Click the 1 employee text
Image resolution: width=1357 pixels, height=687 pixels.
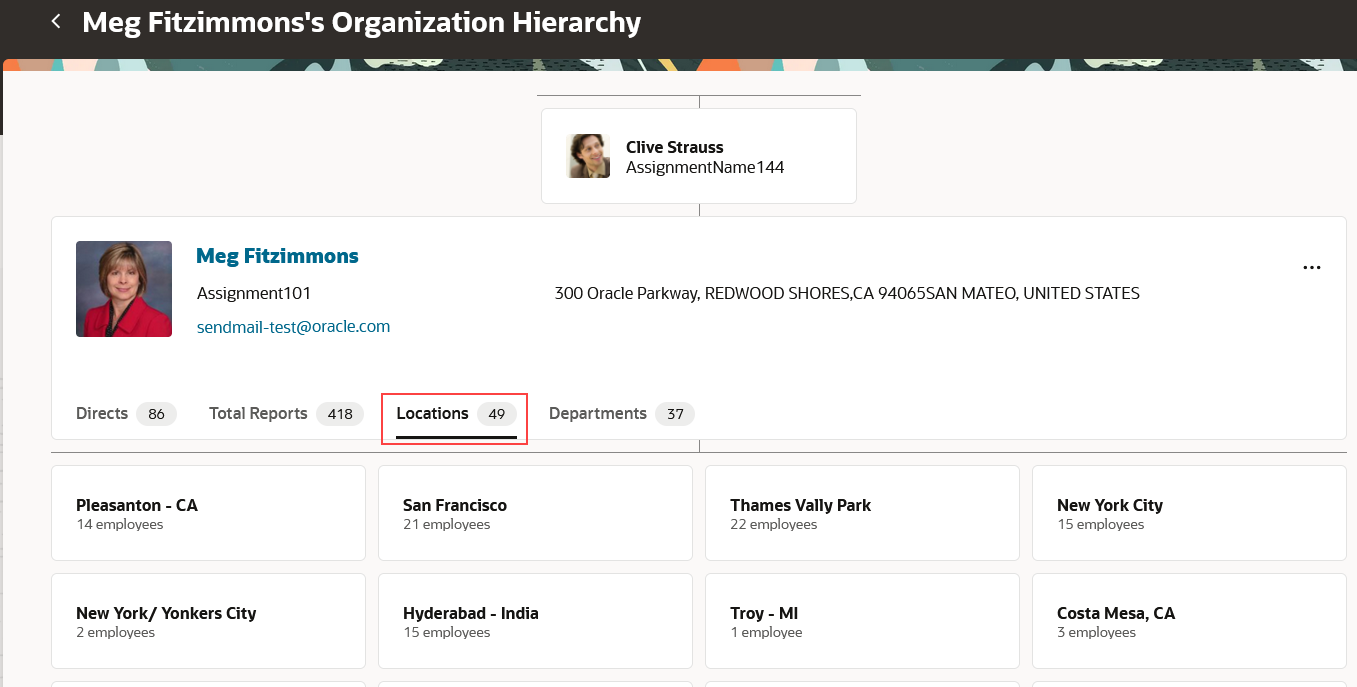coord(766,632)
